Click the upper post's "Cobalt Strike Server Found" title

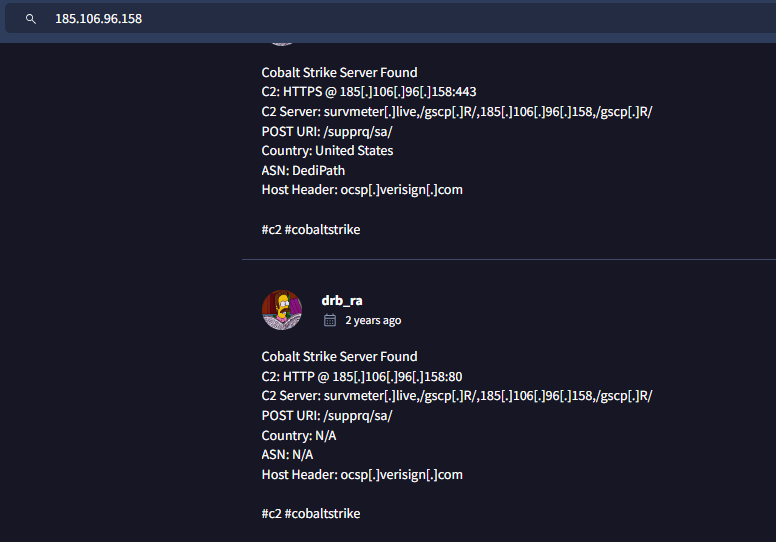pyautogui.click(x=339, y=72)
